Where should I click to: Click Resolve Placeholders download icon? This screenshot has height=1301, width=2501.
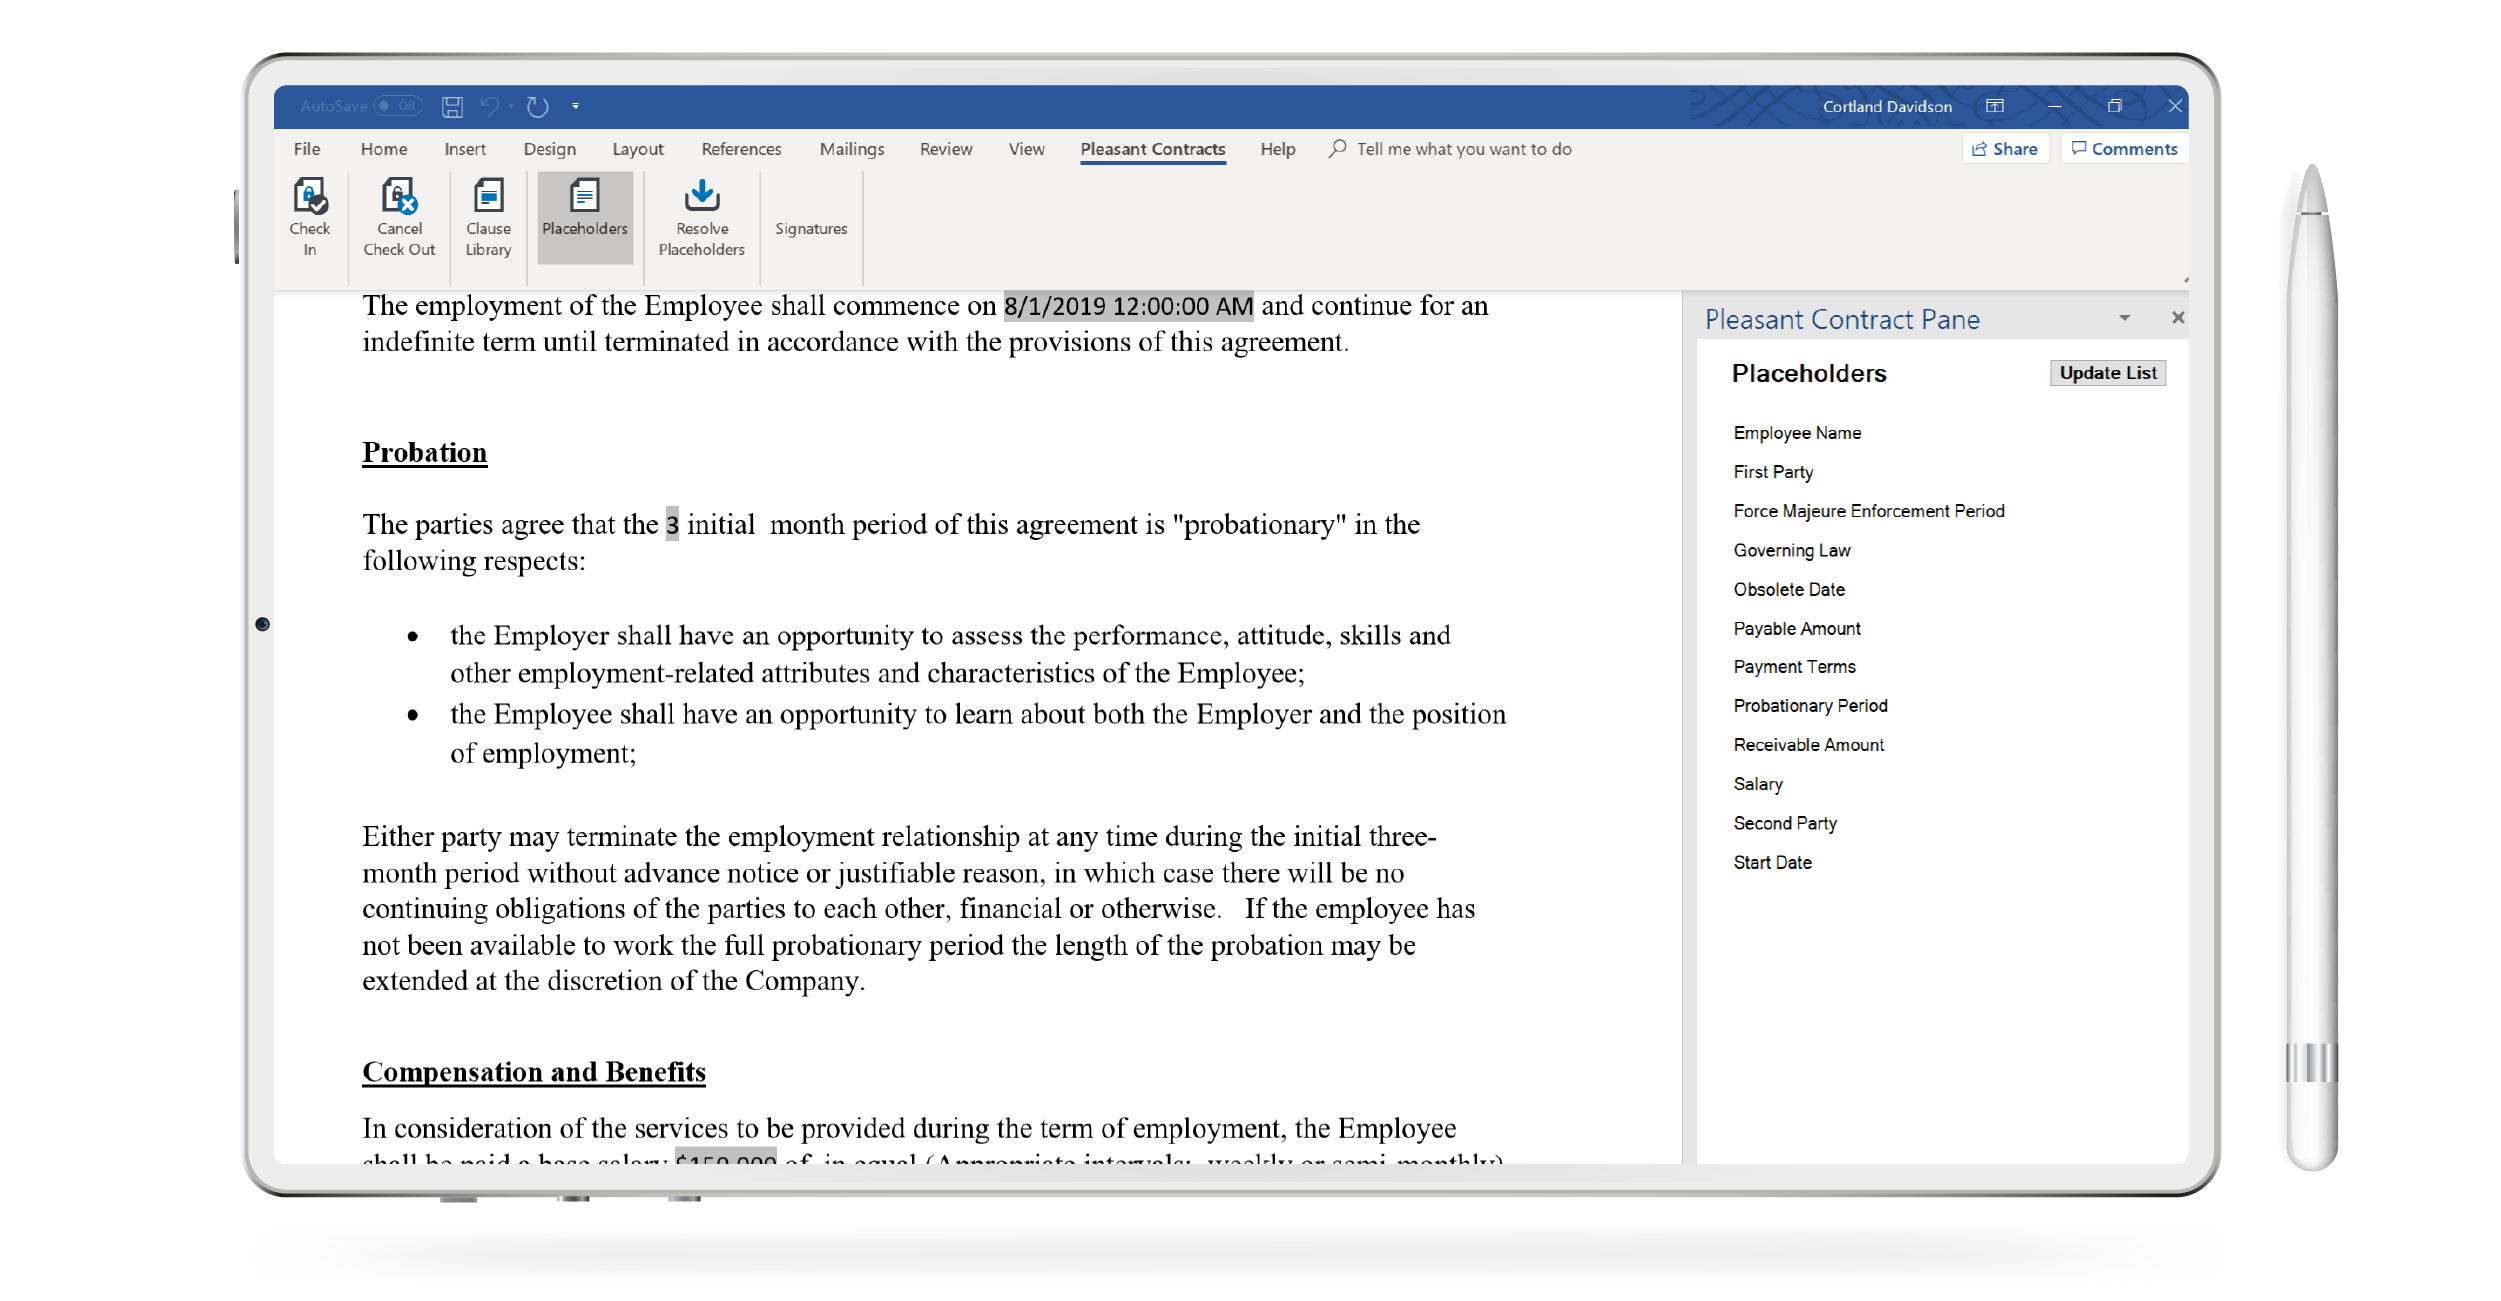tap(702, 196)
